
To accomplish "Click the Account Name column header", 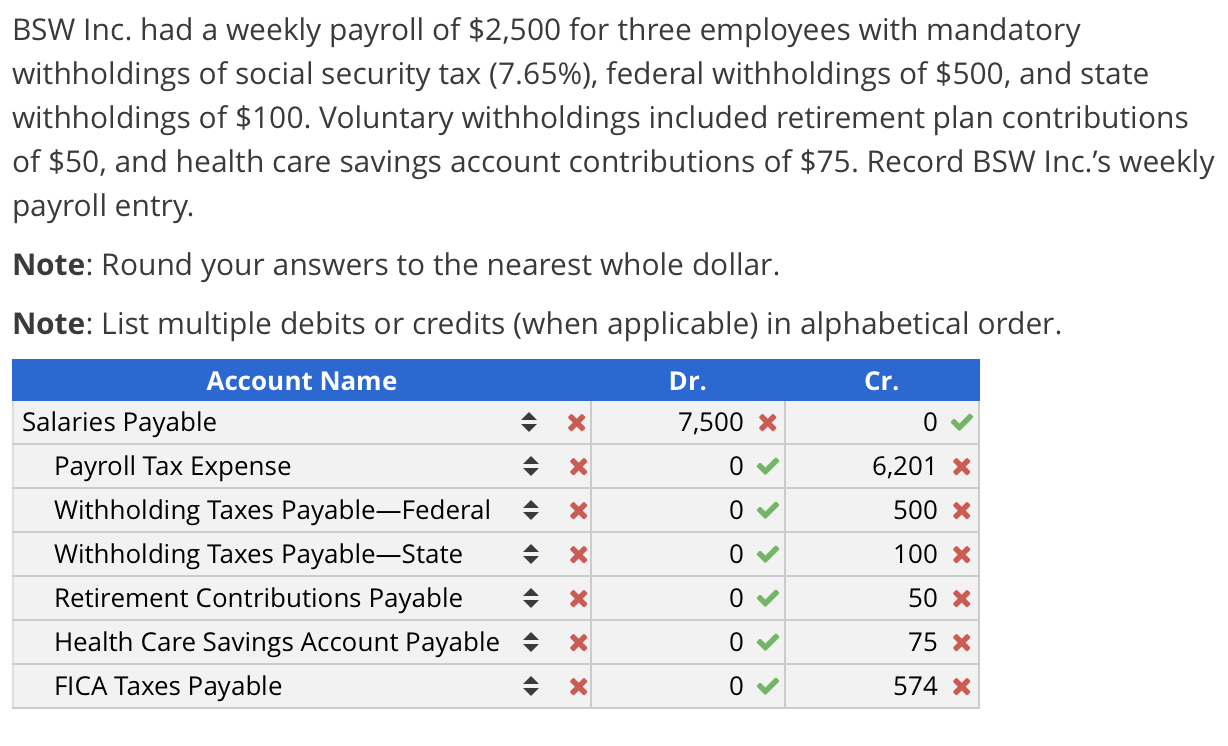I will click(302, 381).
